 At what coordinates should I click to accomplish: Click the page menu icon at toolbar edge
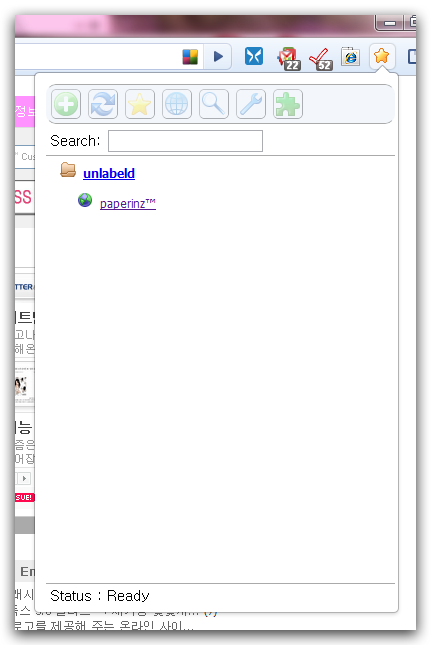[412, 56]
